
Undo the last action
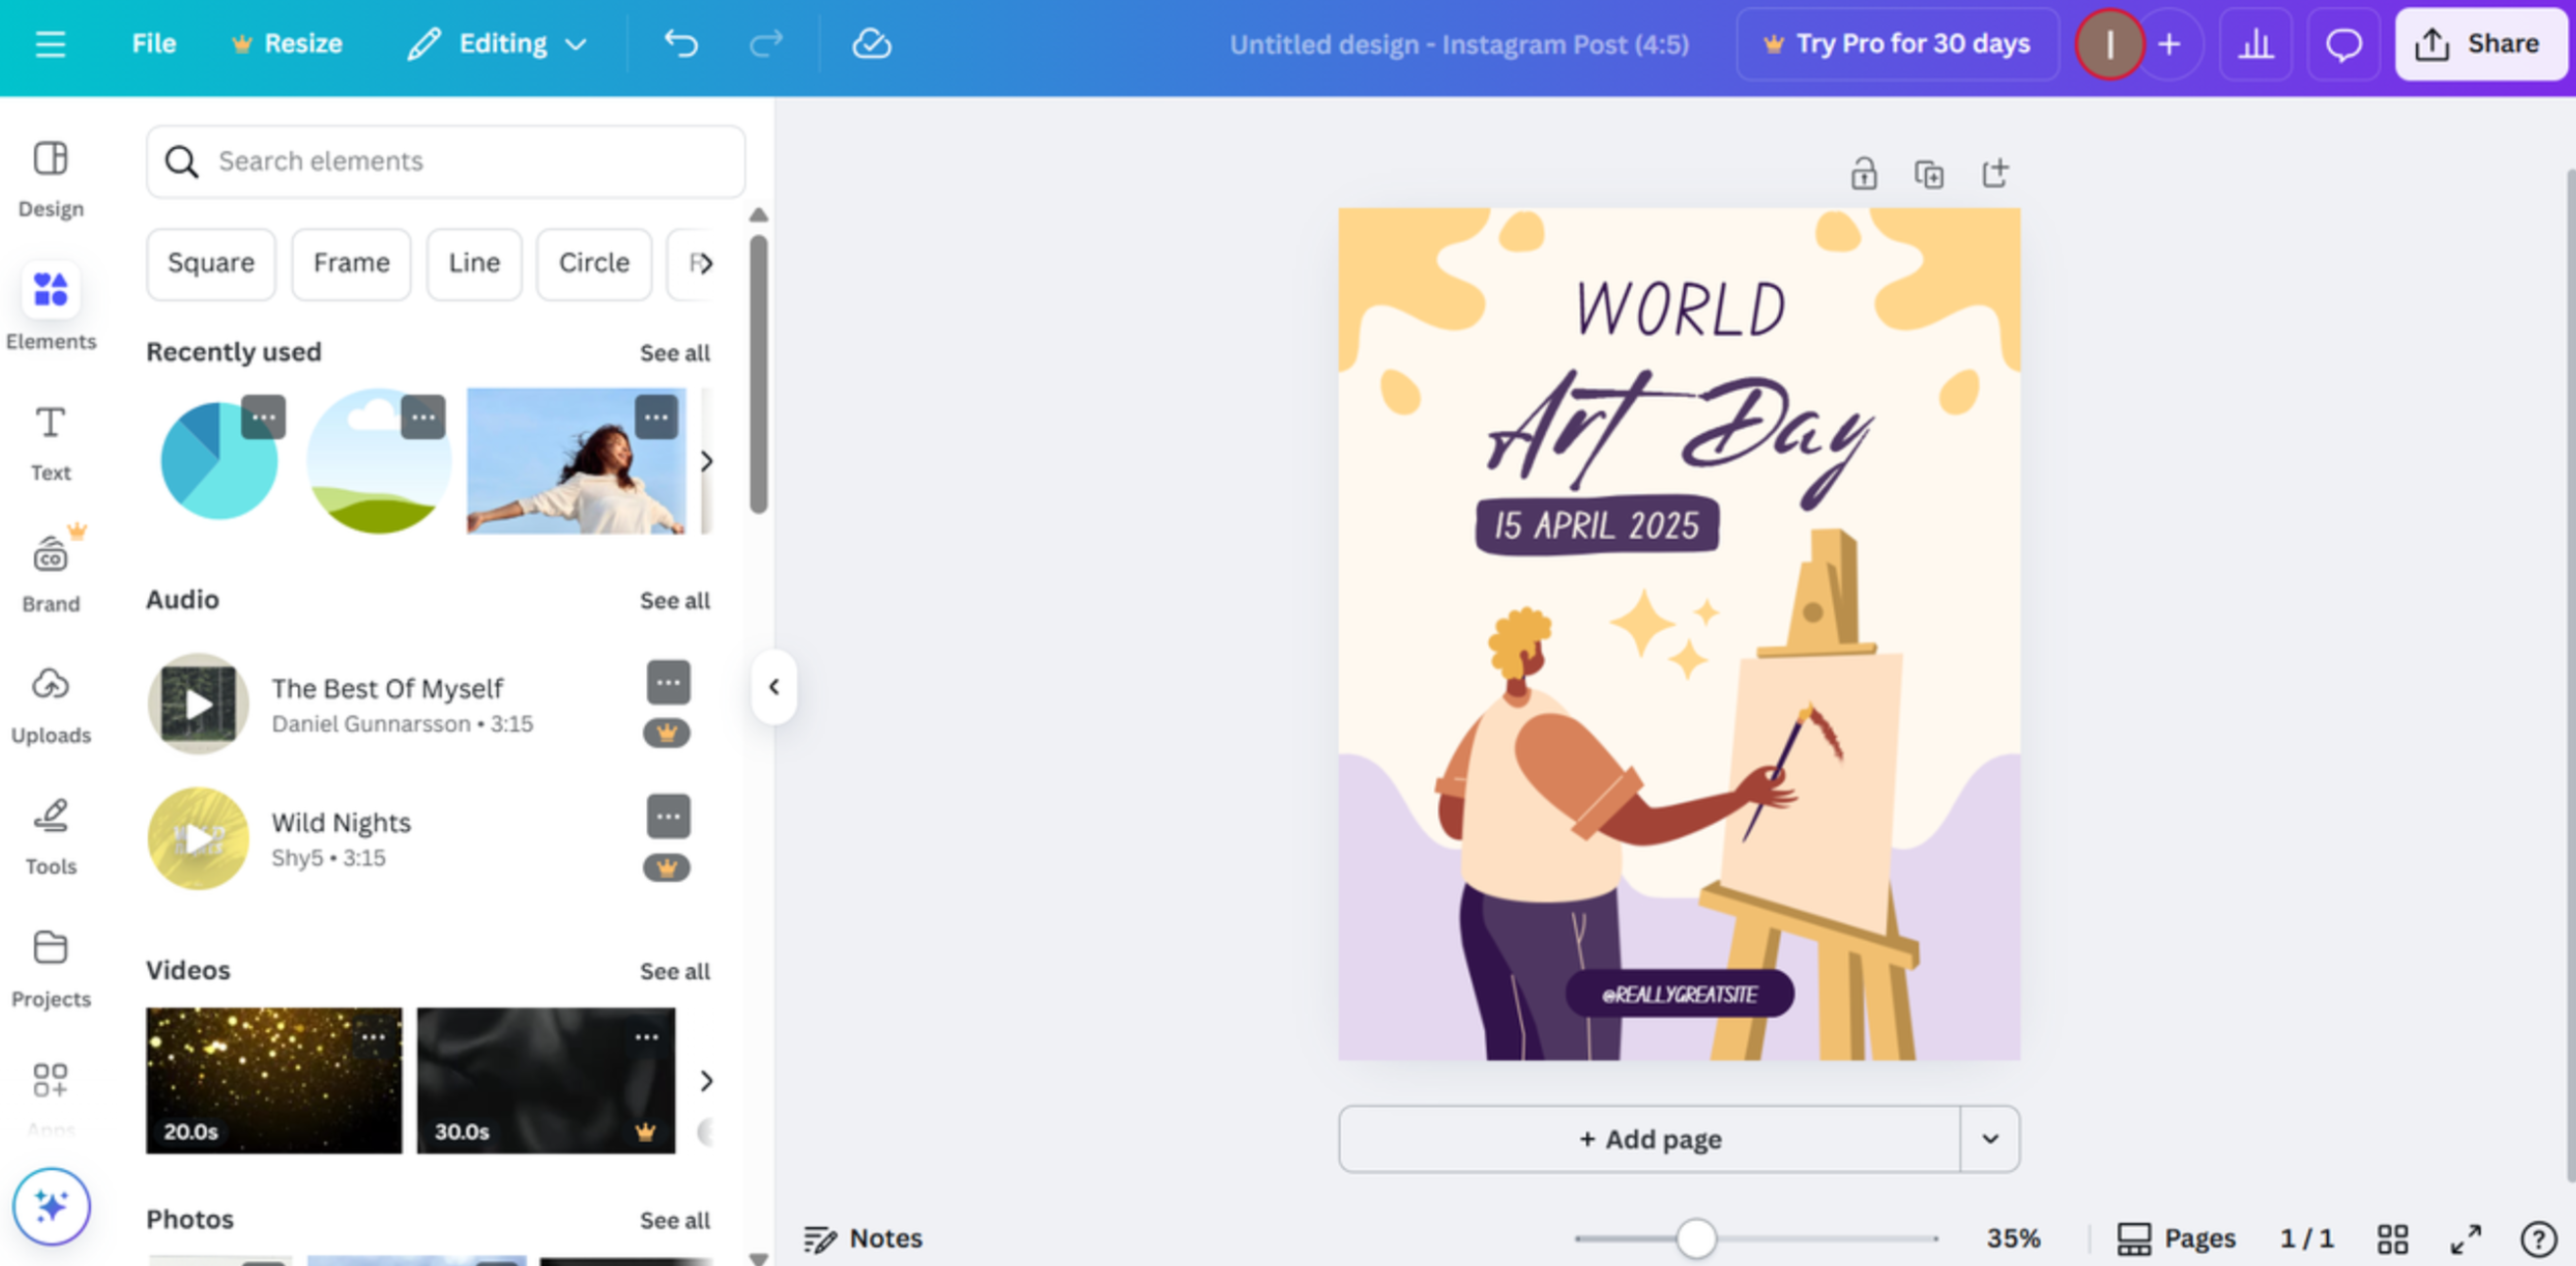[x=681, y=43]
